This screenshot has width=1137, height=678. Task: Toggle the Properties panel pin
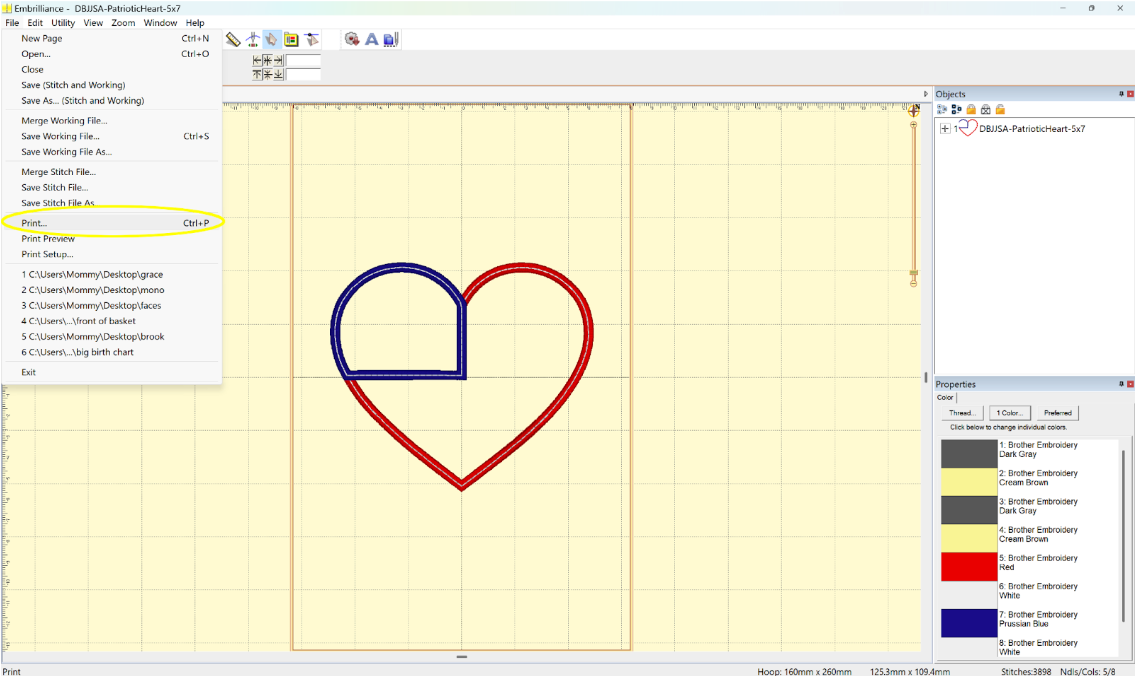point(1121,384)
